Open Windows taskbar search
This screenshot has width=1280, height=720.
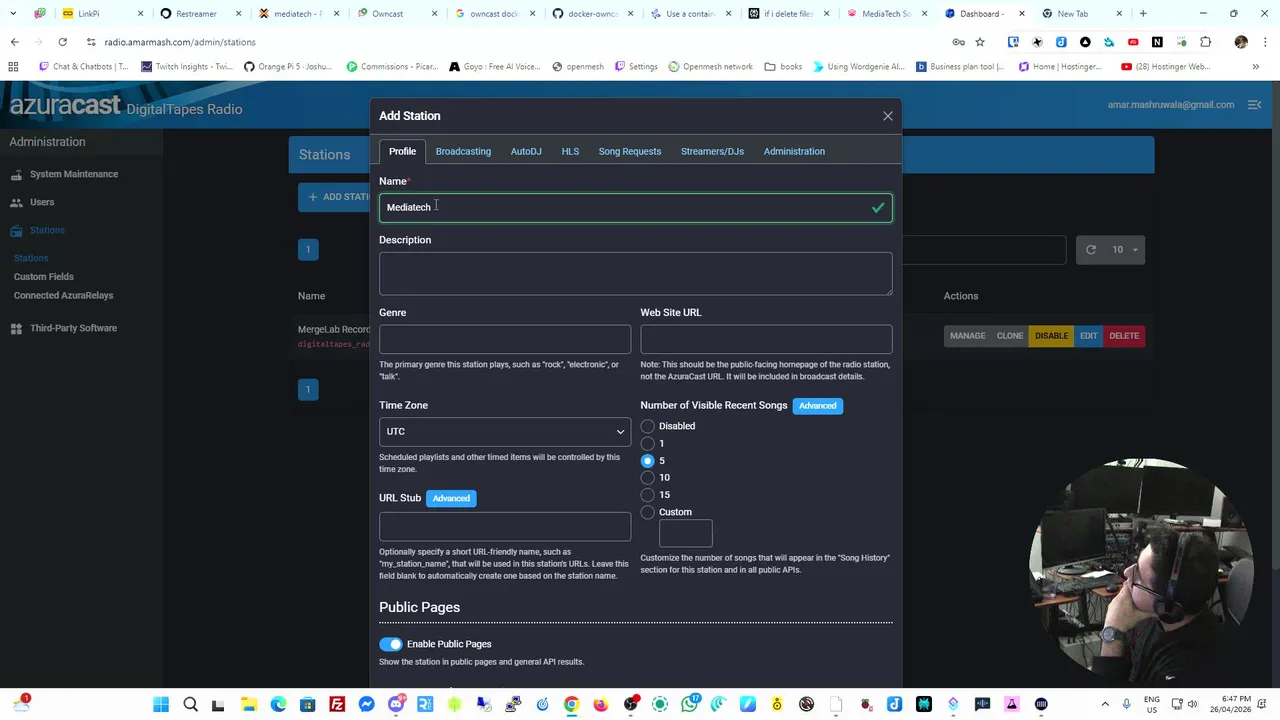click(x=190, y=705)
